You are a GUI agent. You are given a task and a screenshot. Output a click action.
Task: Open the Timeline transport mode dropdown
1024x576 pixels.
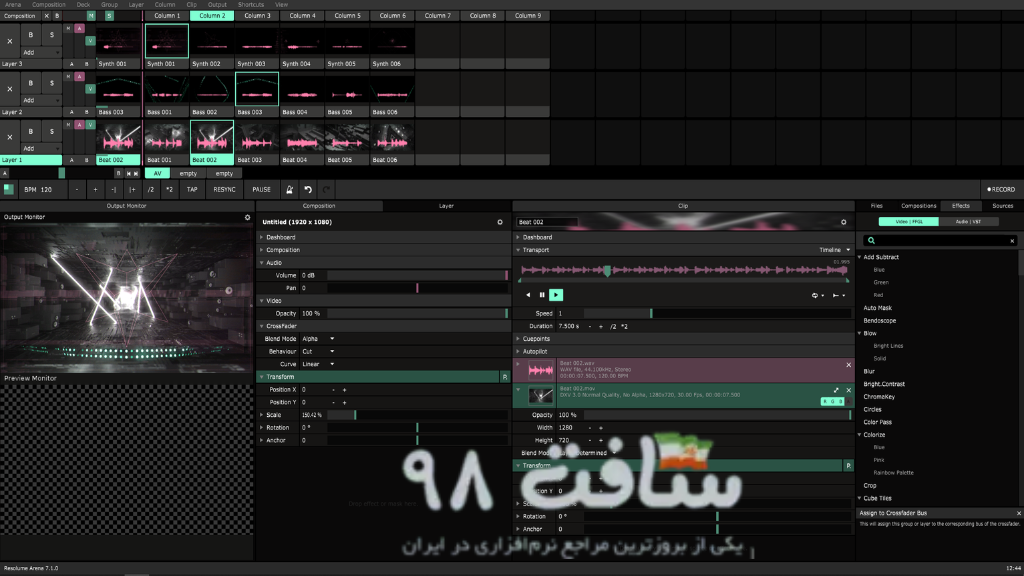(835, 250)
